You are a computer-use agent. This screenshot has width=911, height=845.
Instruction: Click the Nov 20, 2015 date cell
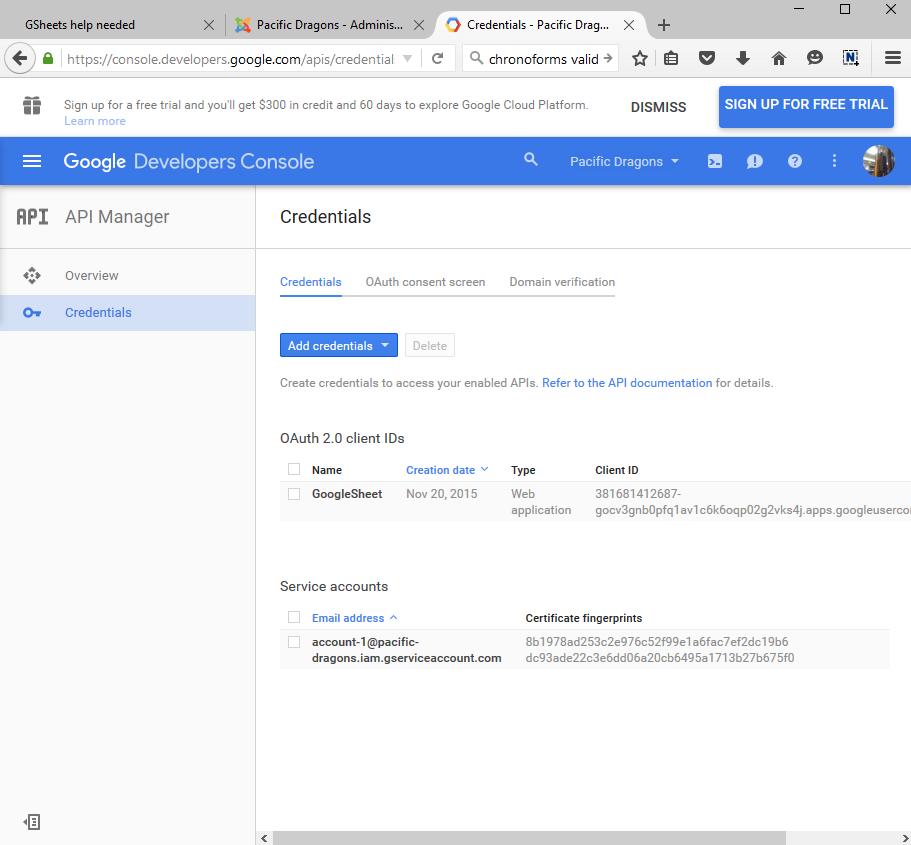point(442,494)
